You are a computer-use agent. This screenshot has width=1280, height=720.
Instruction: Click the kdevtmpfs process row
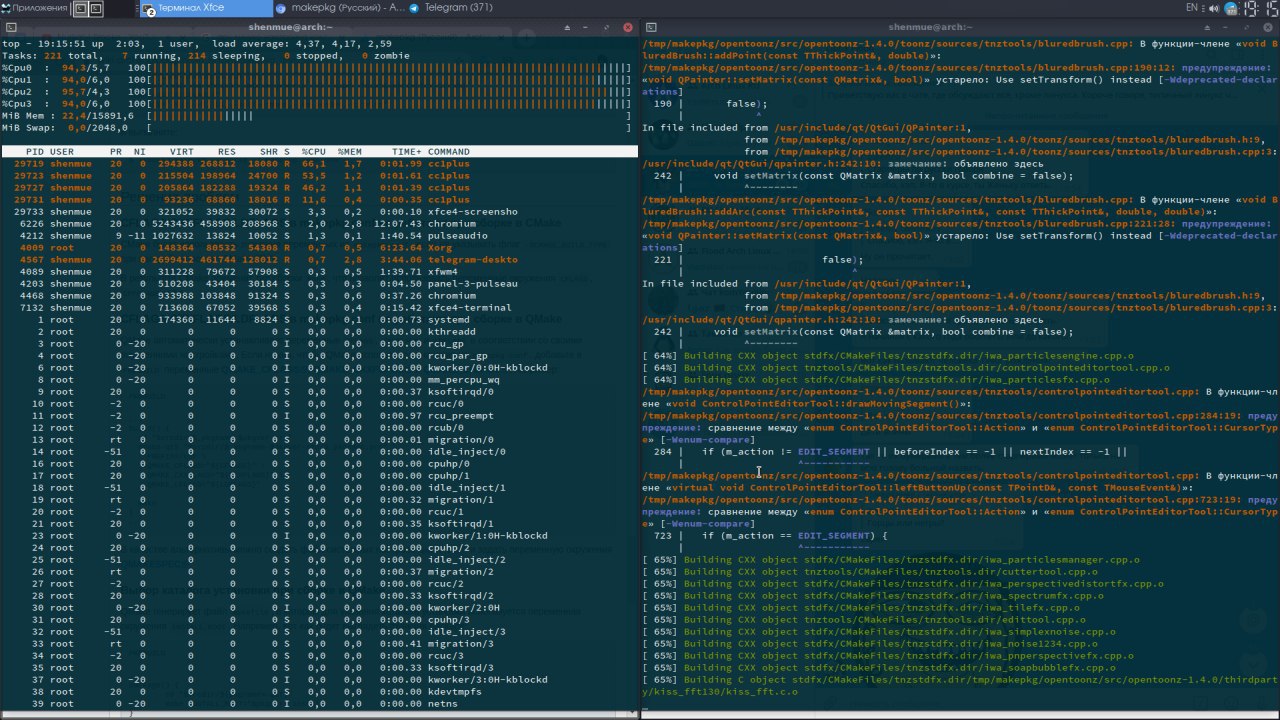click(x=319, y=692)
